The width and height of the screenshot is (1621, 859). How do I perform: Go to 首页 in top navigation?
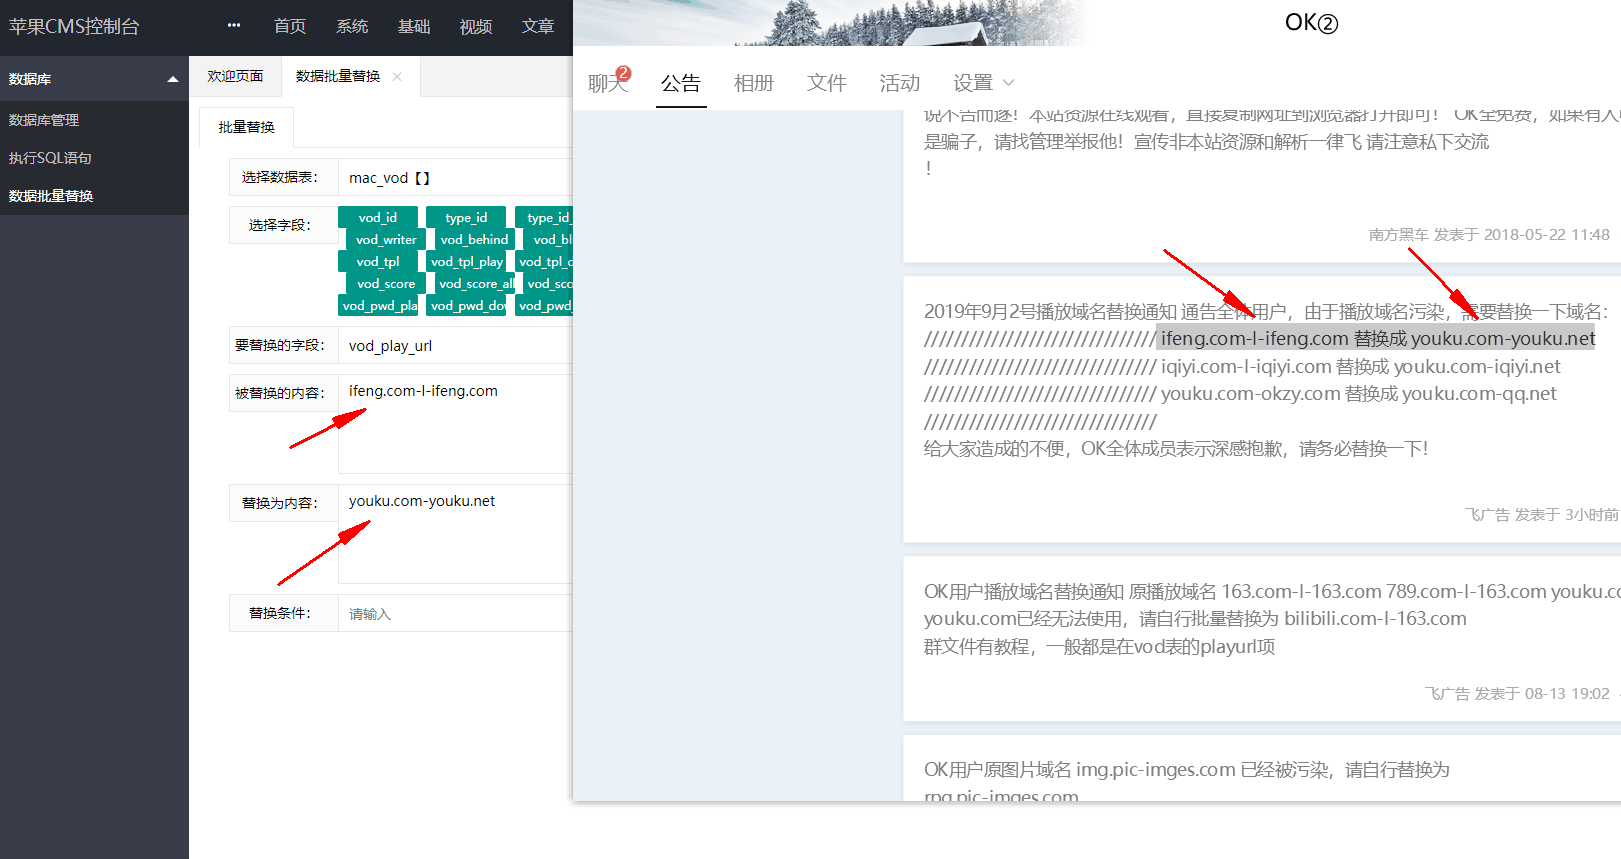[x=290, y=27]
